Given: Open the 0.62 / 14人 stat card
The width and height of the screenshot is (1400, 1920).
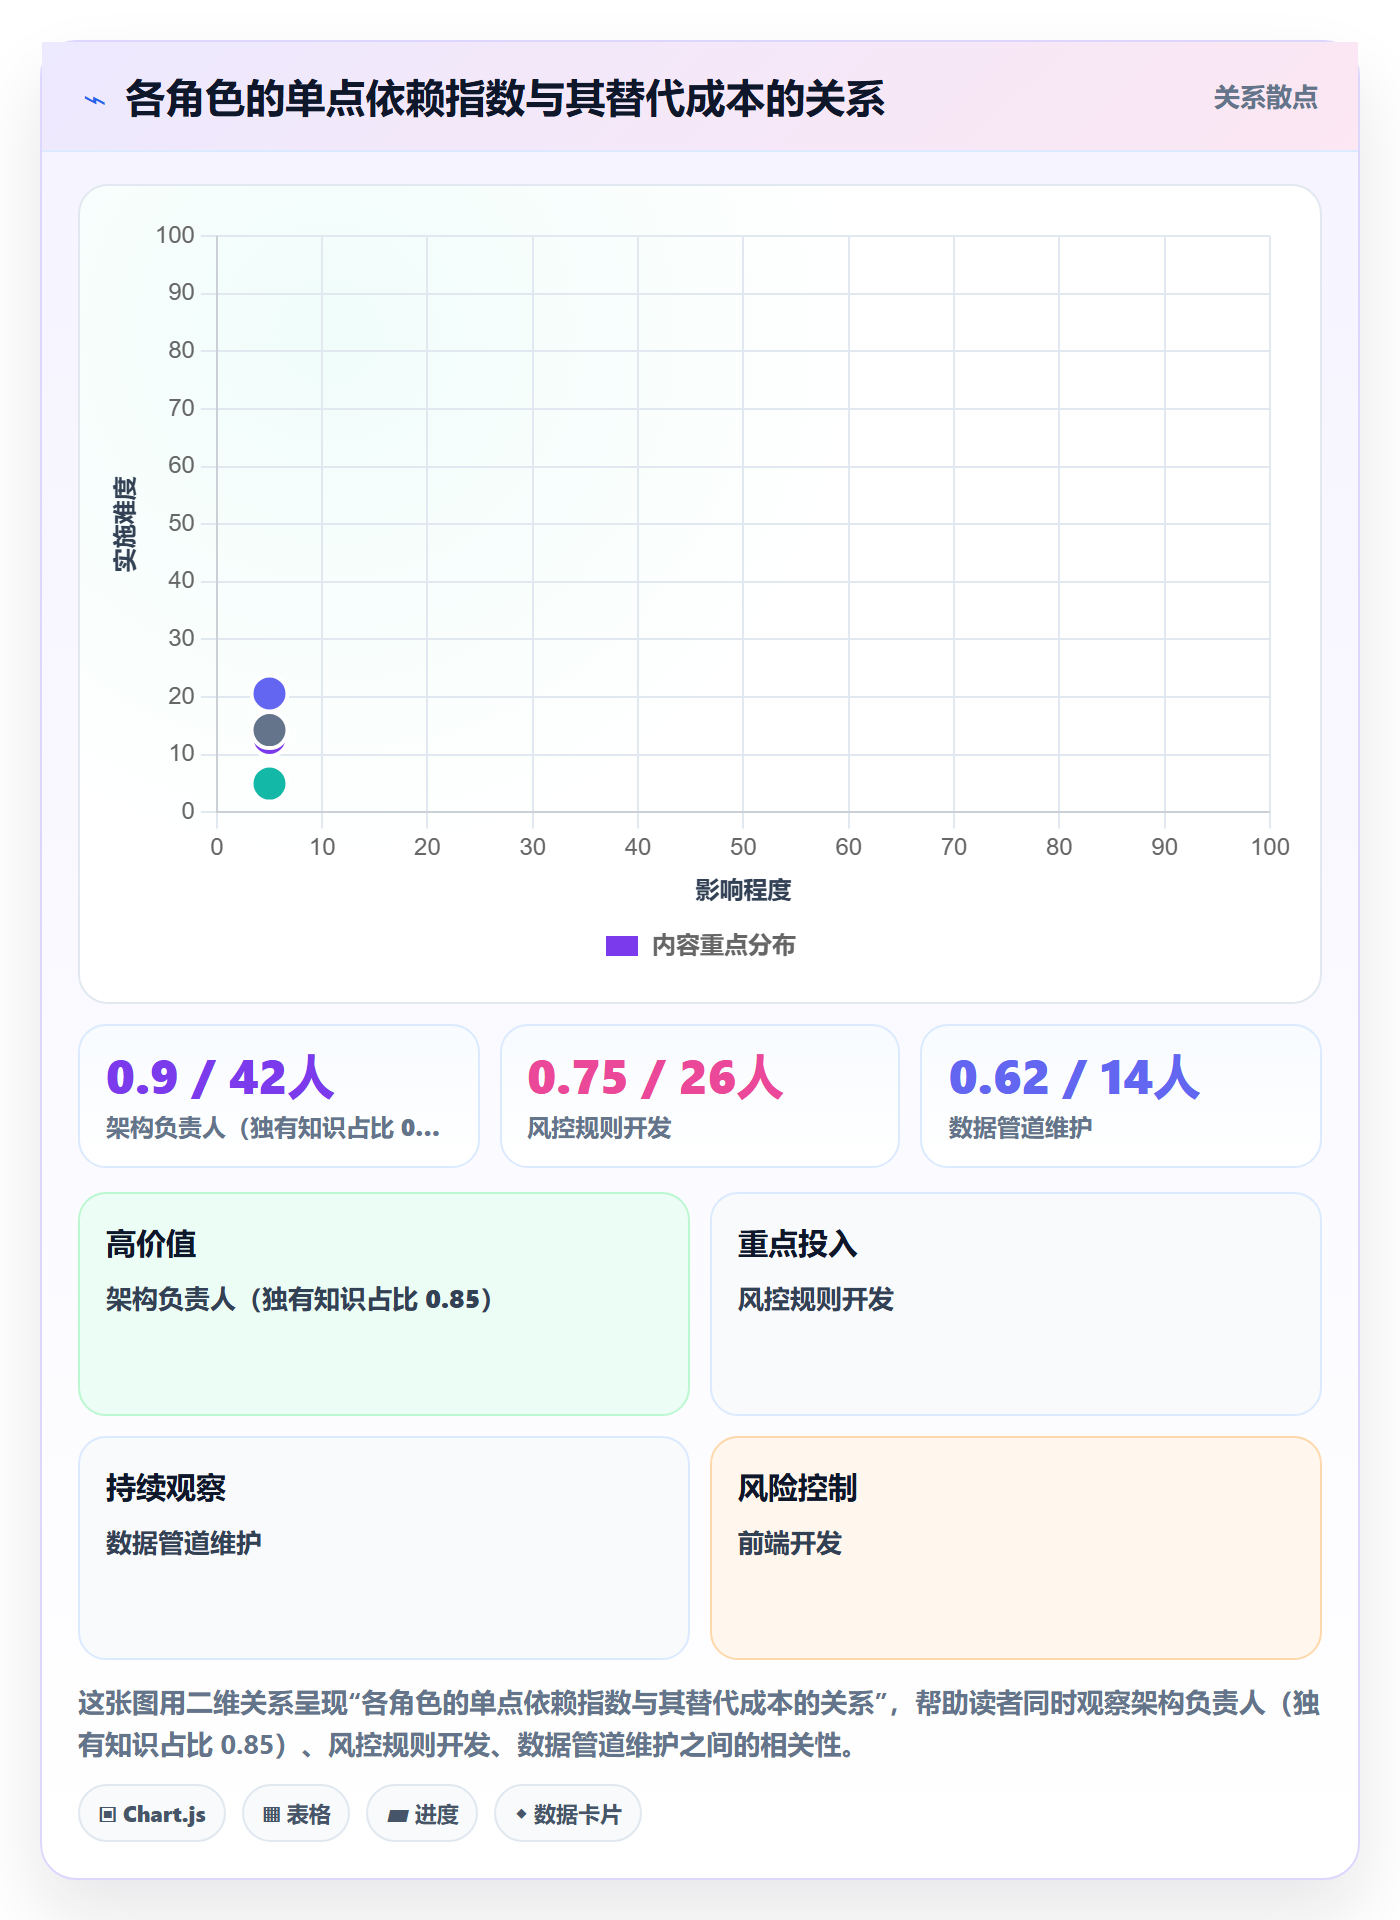Looking at the screenshot, I should click(1121, 1096).
